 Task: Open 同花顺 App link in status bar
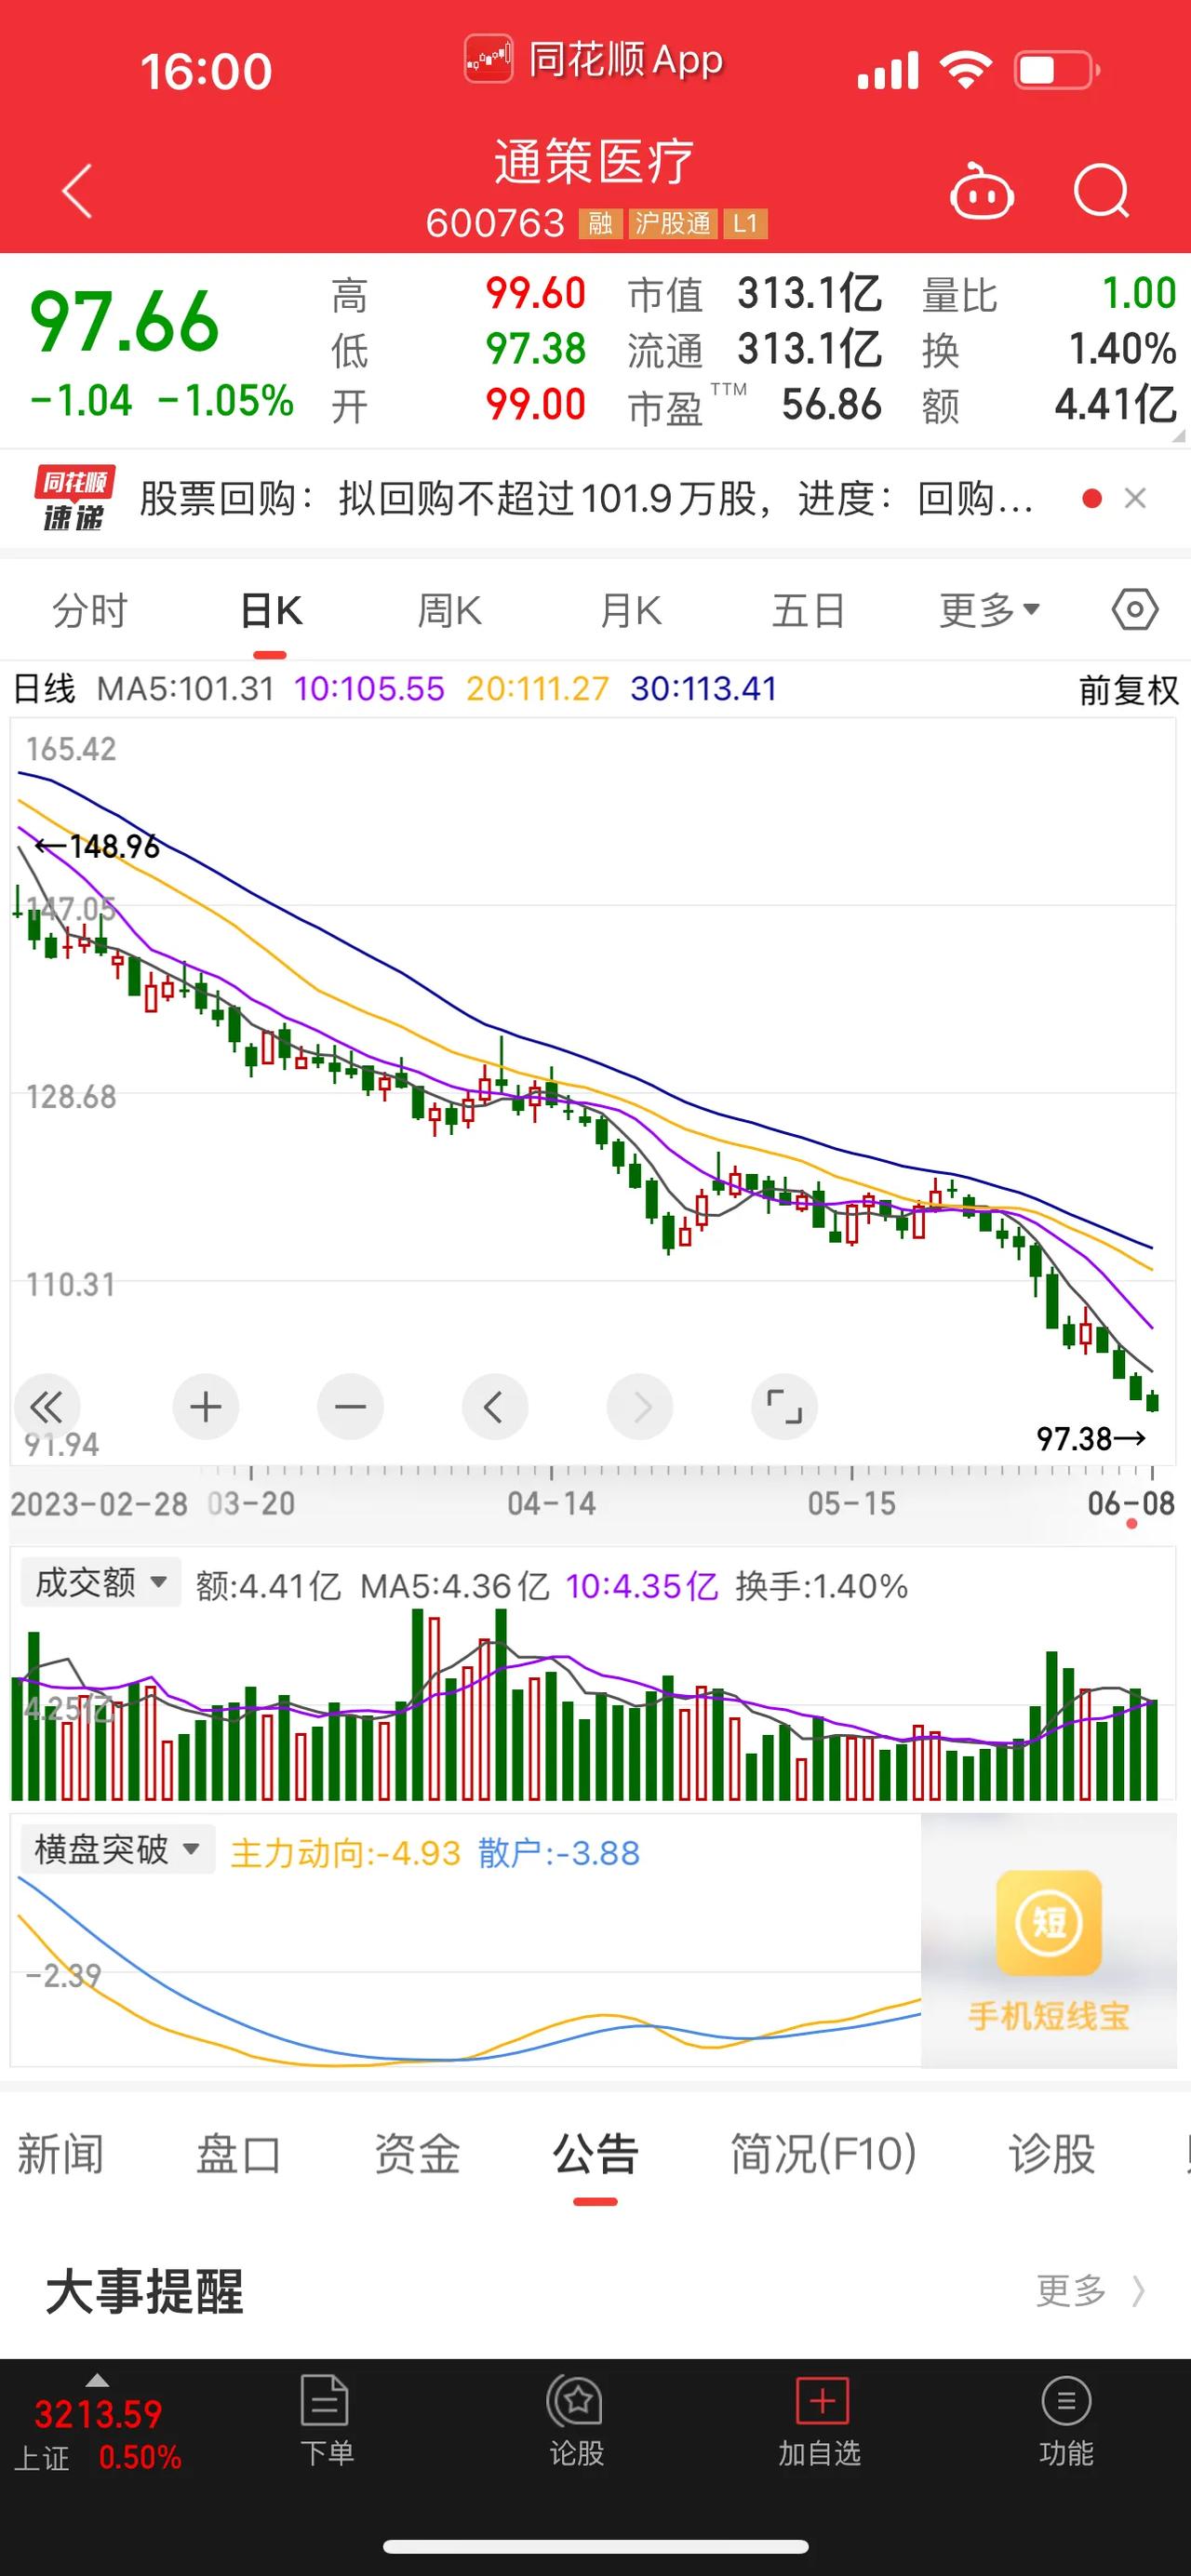pyautogui.click(x=594, y=60)
